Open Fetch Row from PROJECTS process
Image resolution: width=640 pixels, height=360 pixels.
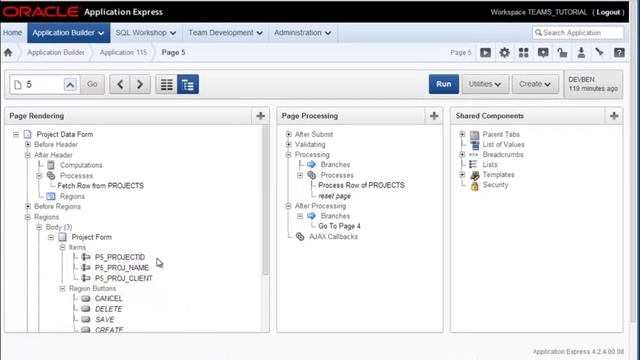click(x=100, y=186)
